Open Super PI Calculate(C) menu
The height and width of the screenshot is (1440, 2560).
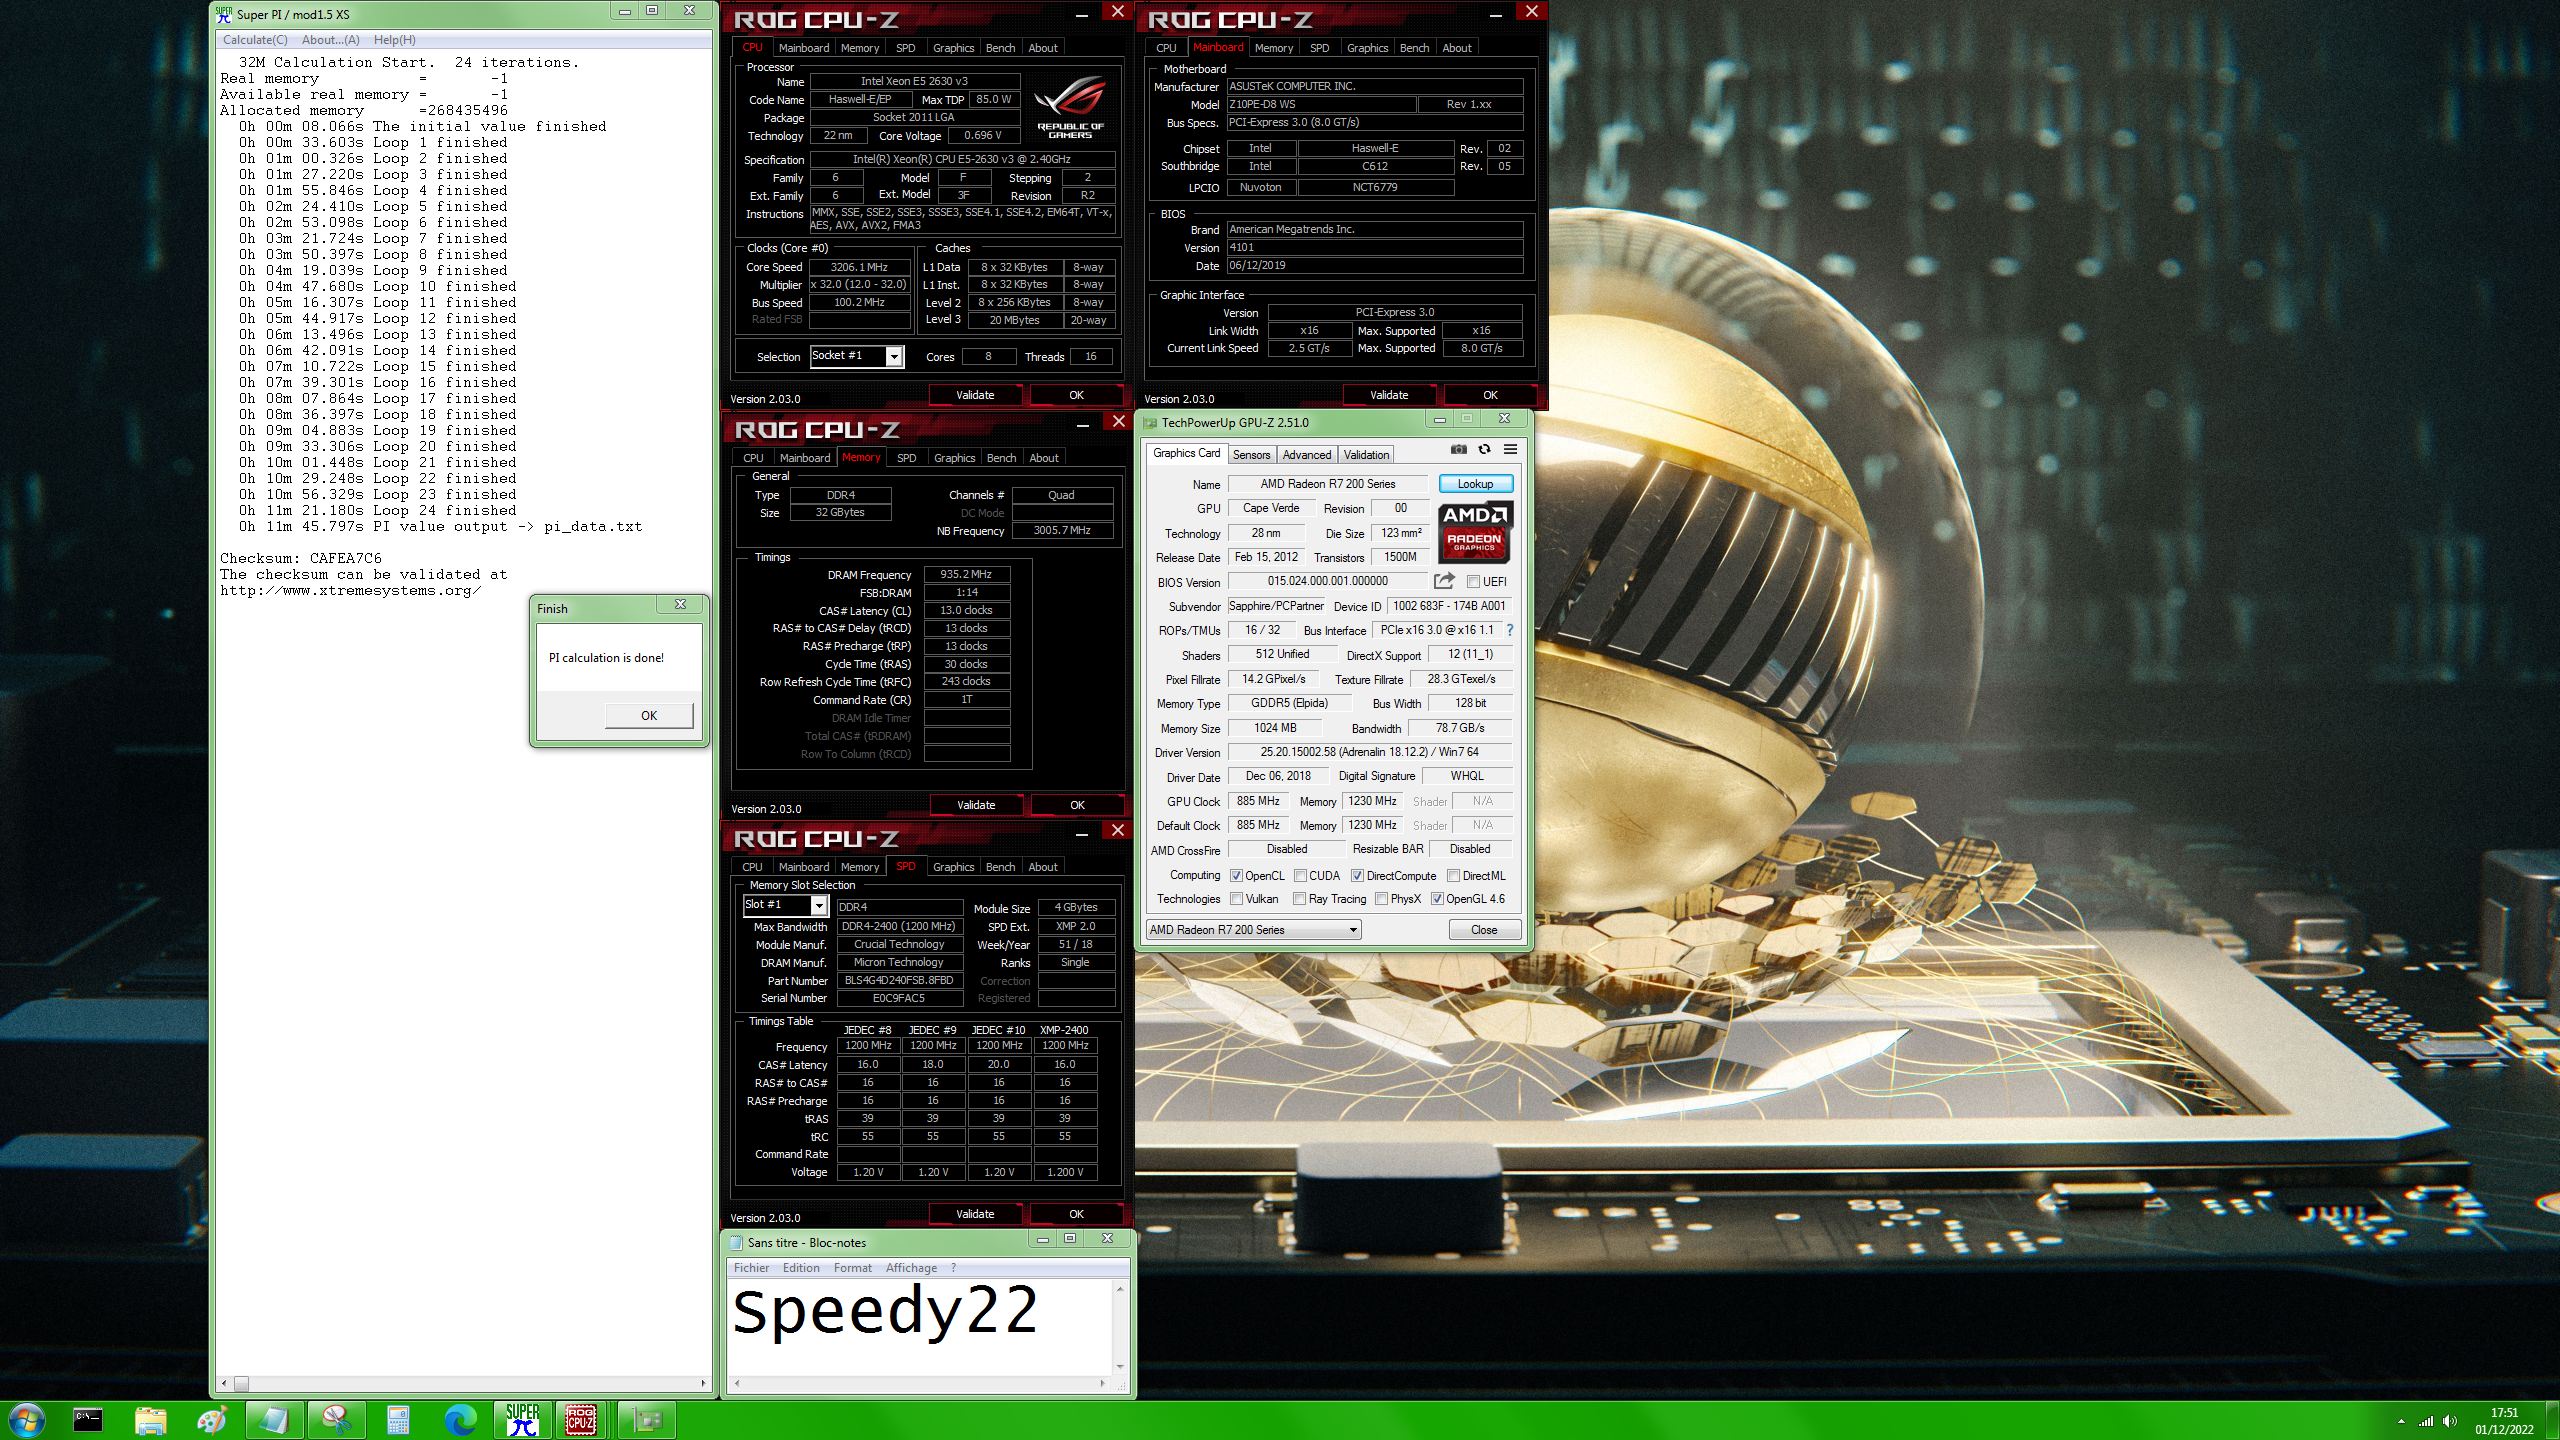[x=255, y=40]
